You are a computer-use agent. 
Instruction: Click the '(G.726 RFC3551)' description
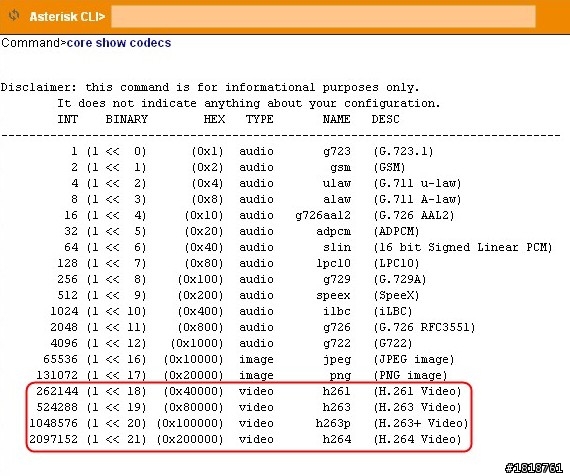point(425,327)
